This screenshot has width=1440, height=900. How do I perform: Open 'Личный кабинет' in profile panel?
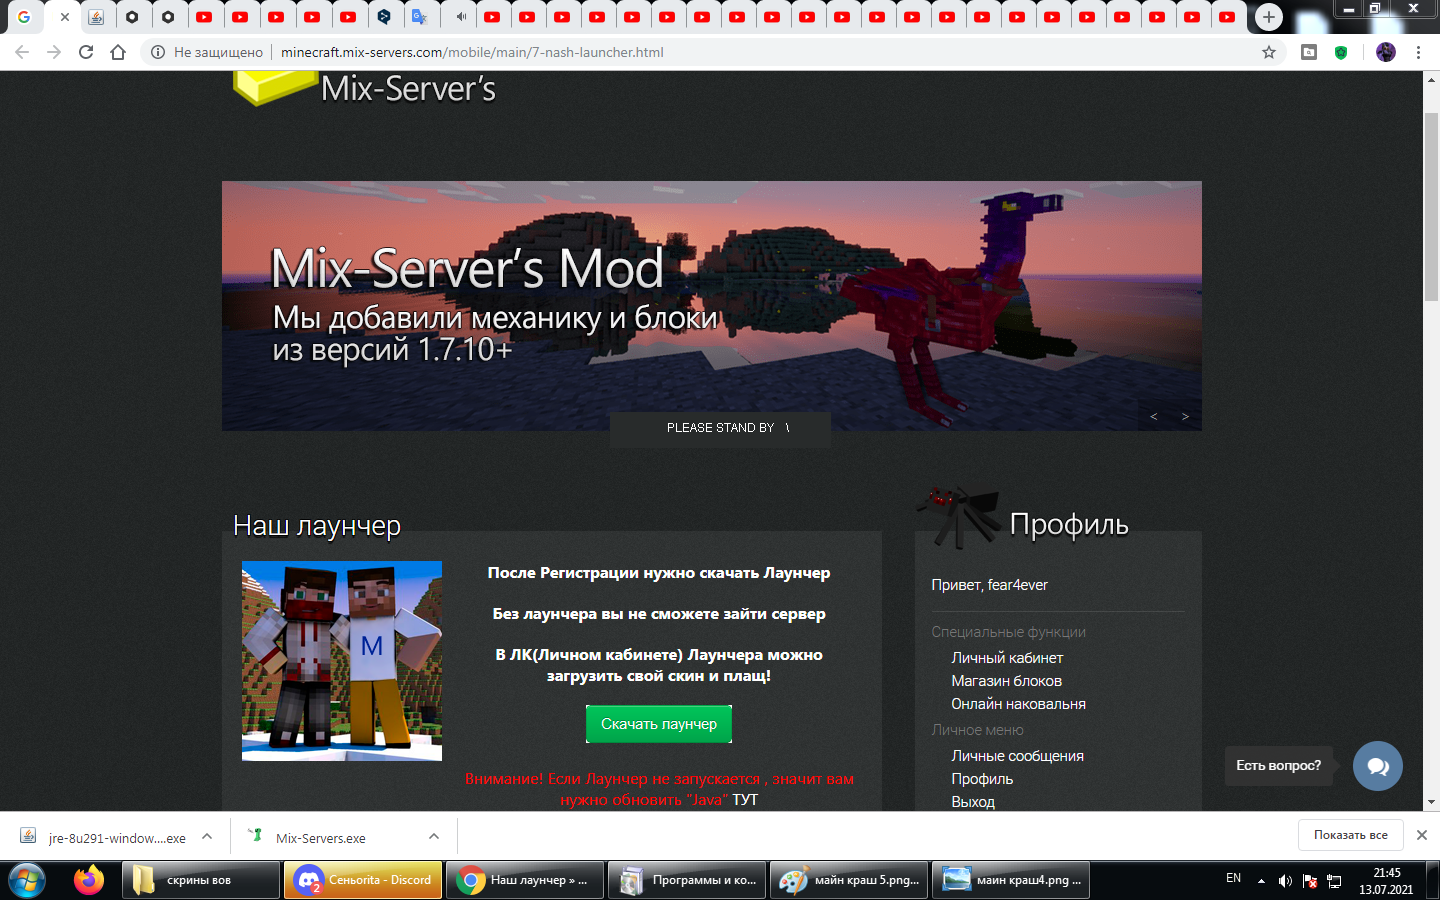1007,658
